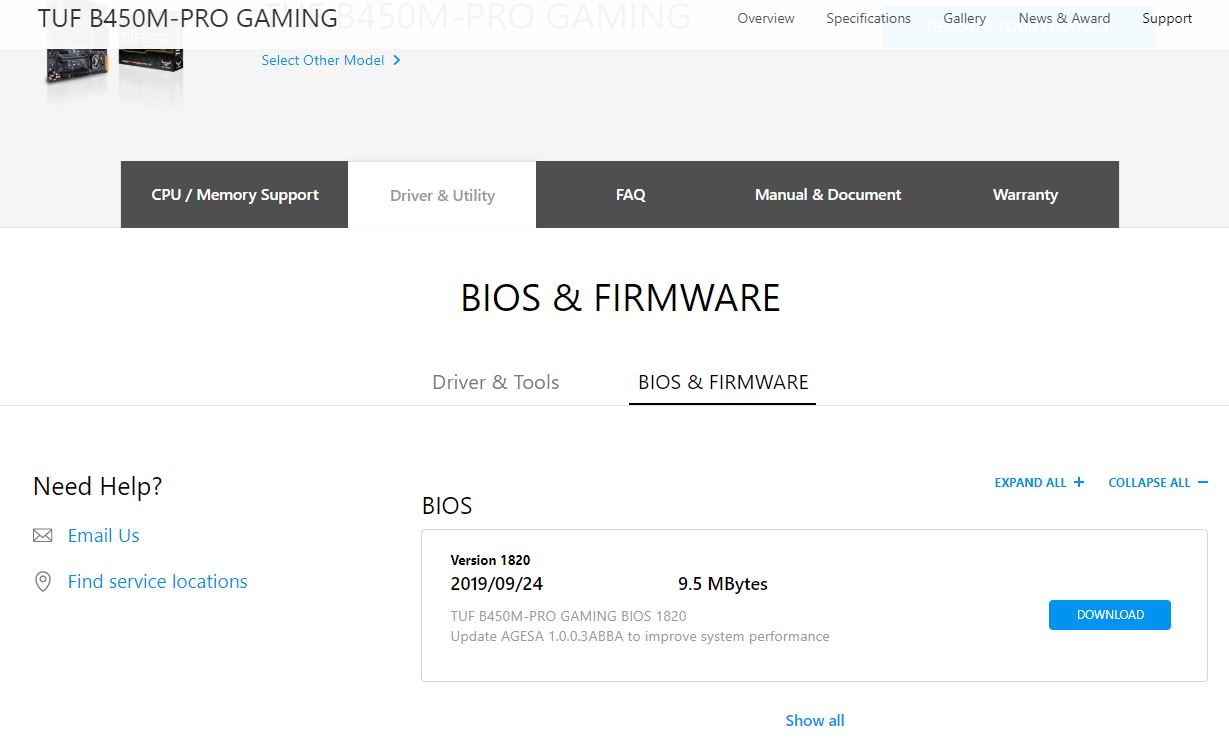The image size is (1229, 755).
Task: Click the TUF B450M-PRO GAMING header title
Action: click(188, 18)
